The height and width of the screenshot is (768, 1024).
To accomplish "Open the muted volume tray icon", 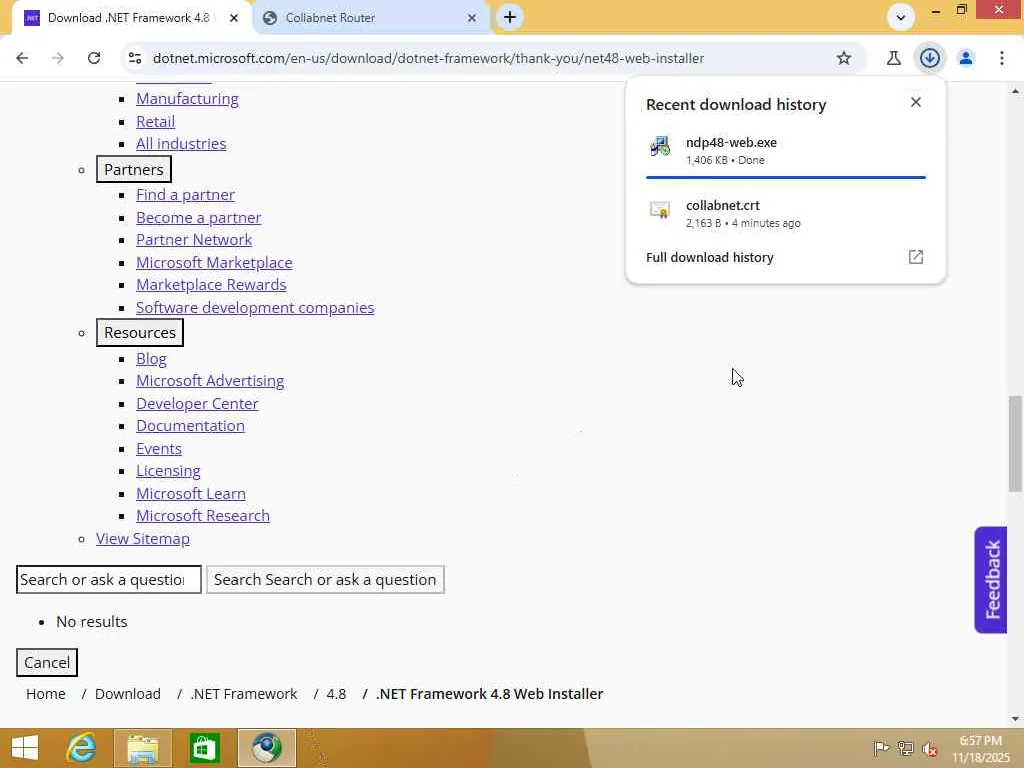I will click(929, 748).
